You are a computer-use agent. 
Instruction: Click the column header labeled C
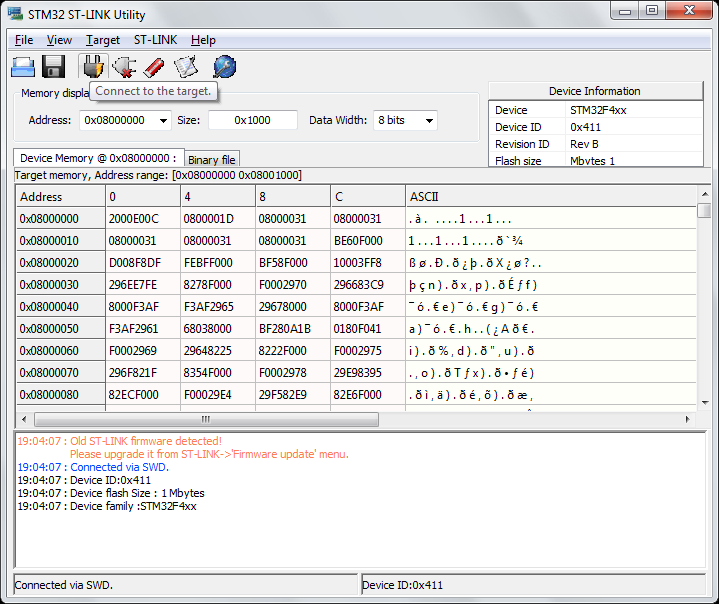(368, 197)
